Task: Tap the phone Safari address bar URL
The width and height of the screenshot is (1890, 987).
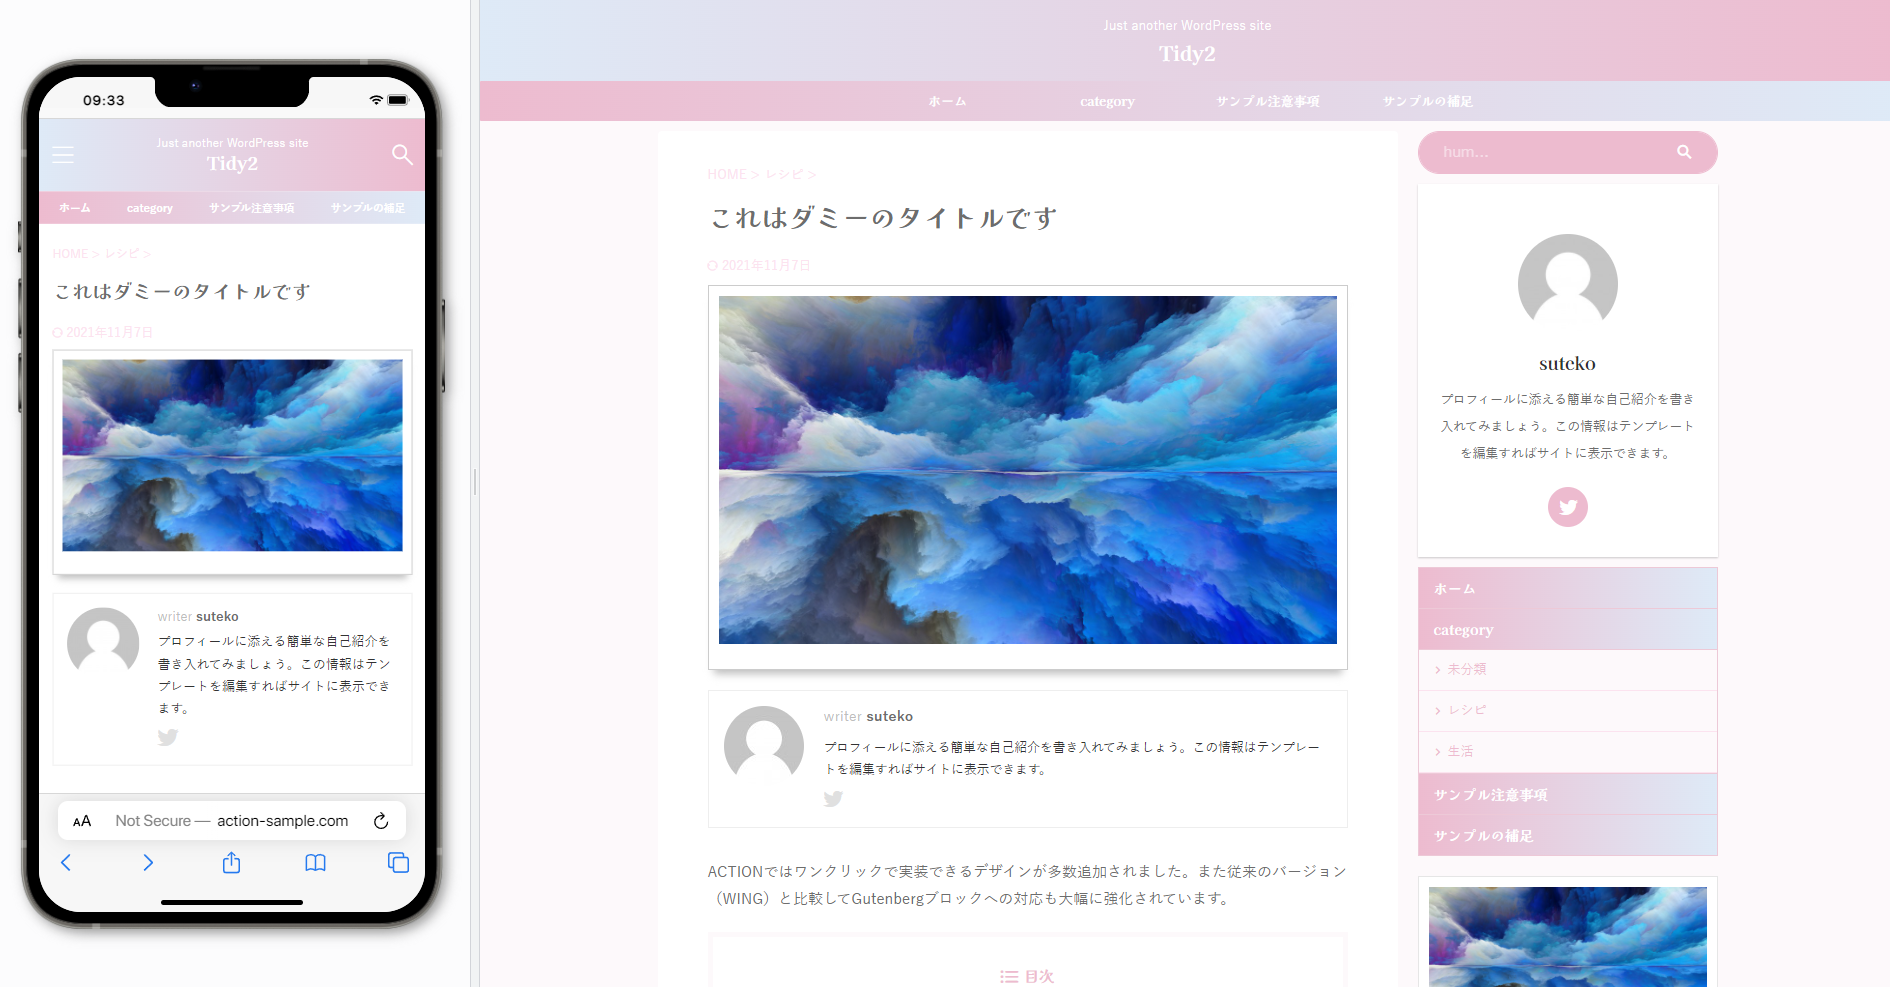Action: [x=232, y=821]
